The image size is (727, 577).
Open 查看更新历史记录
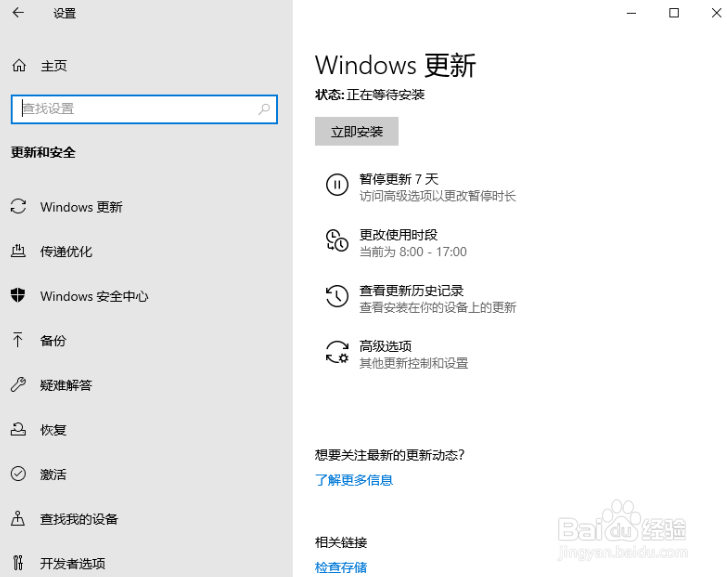coord(411,291)
